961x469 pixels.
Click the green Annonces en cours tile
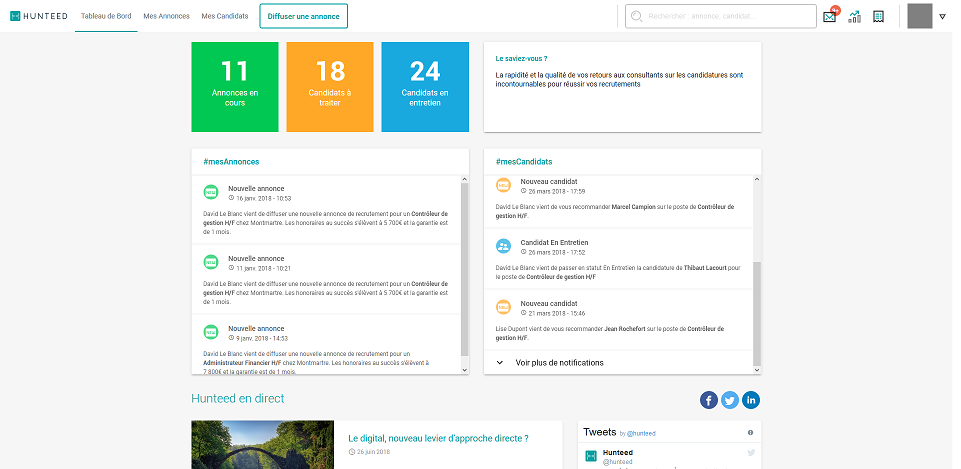tap(235, 87)
